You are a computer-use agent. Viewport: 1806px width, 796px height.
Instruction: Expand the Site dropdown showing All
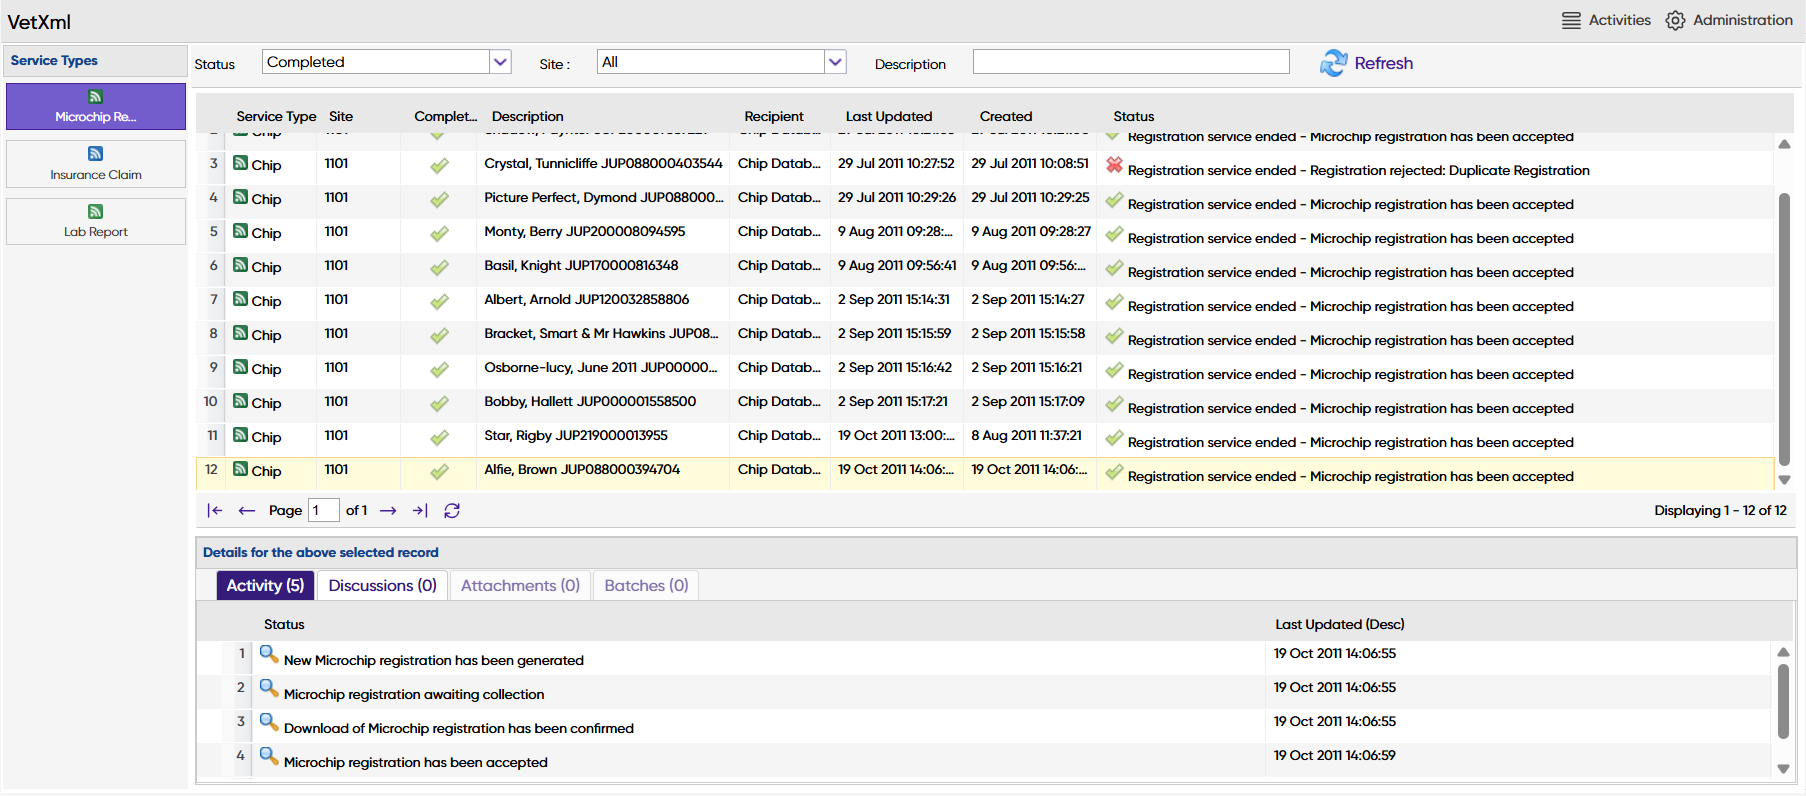(836, 62)
